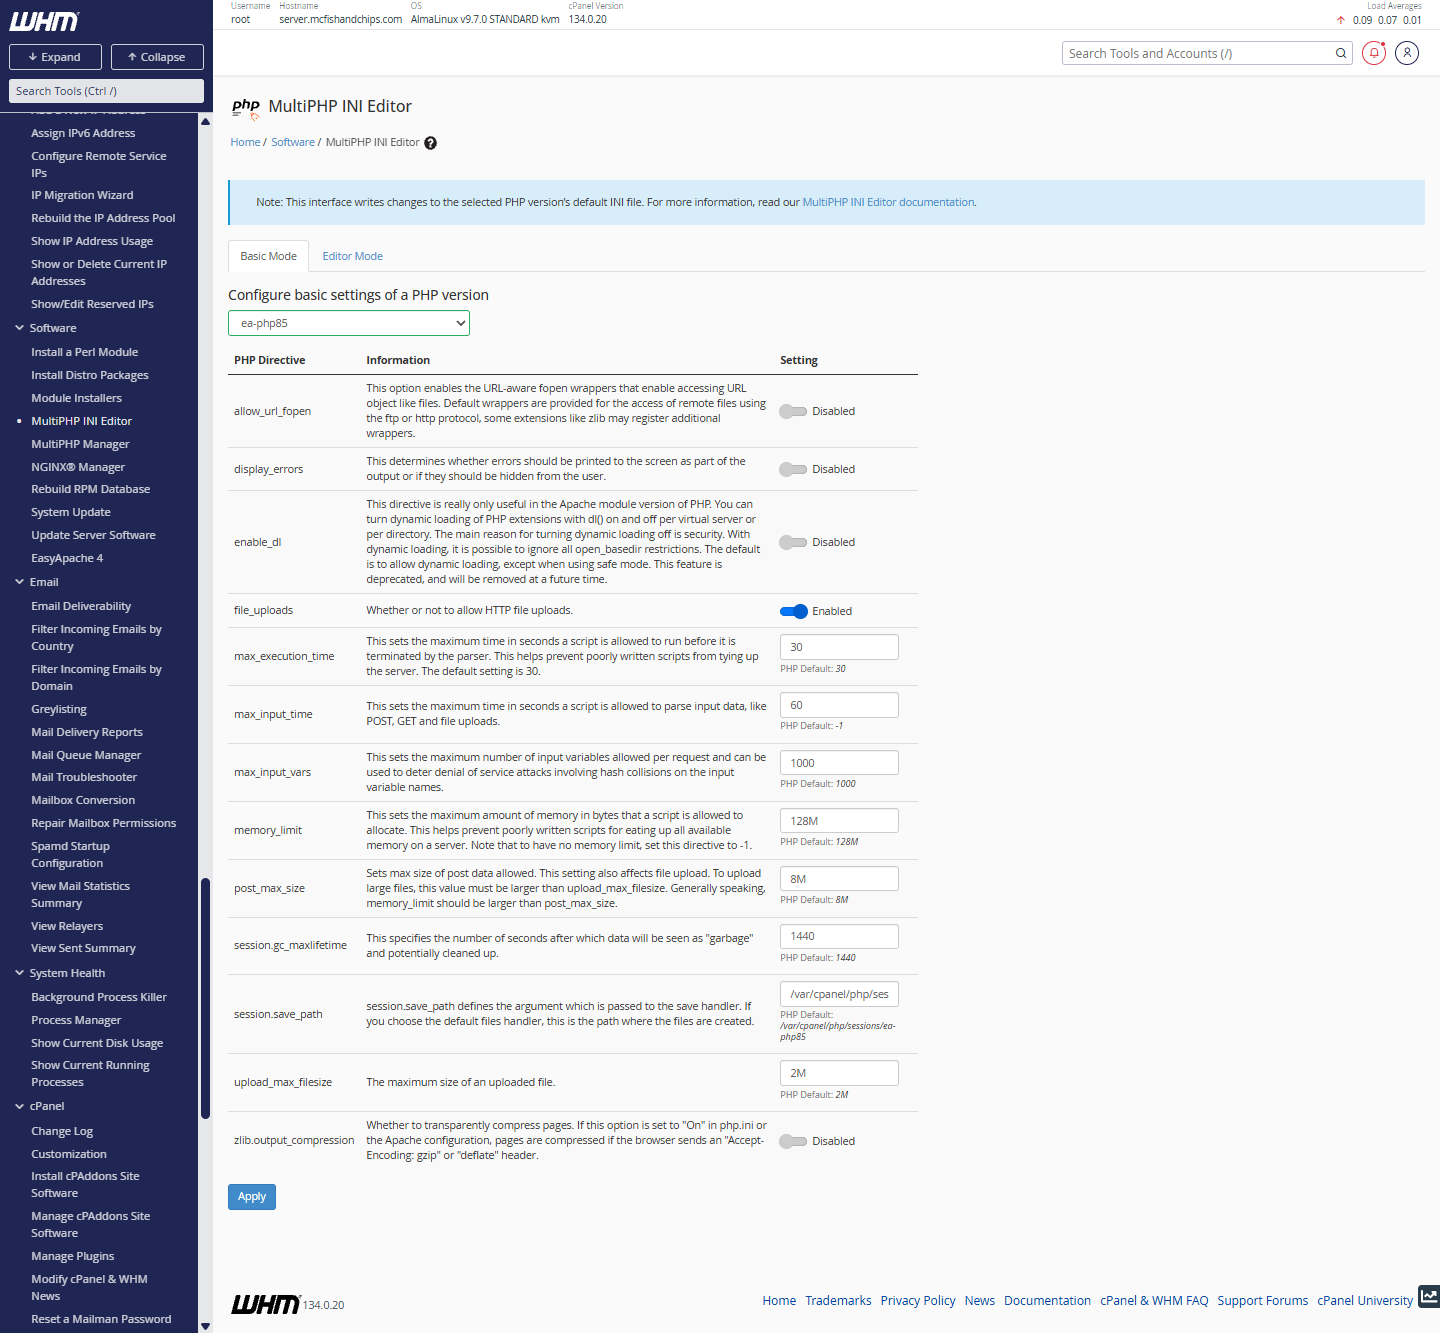Switch to the Editor Mode tab
The height and width of the screenshot is (1333, 1440).
352,256
